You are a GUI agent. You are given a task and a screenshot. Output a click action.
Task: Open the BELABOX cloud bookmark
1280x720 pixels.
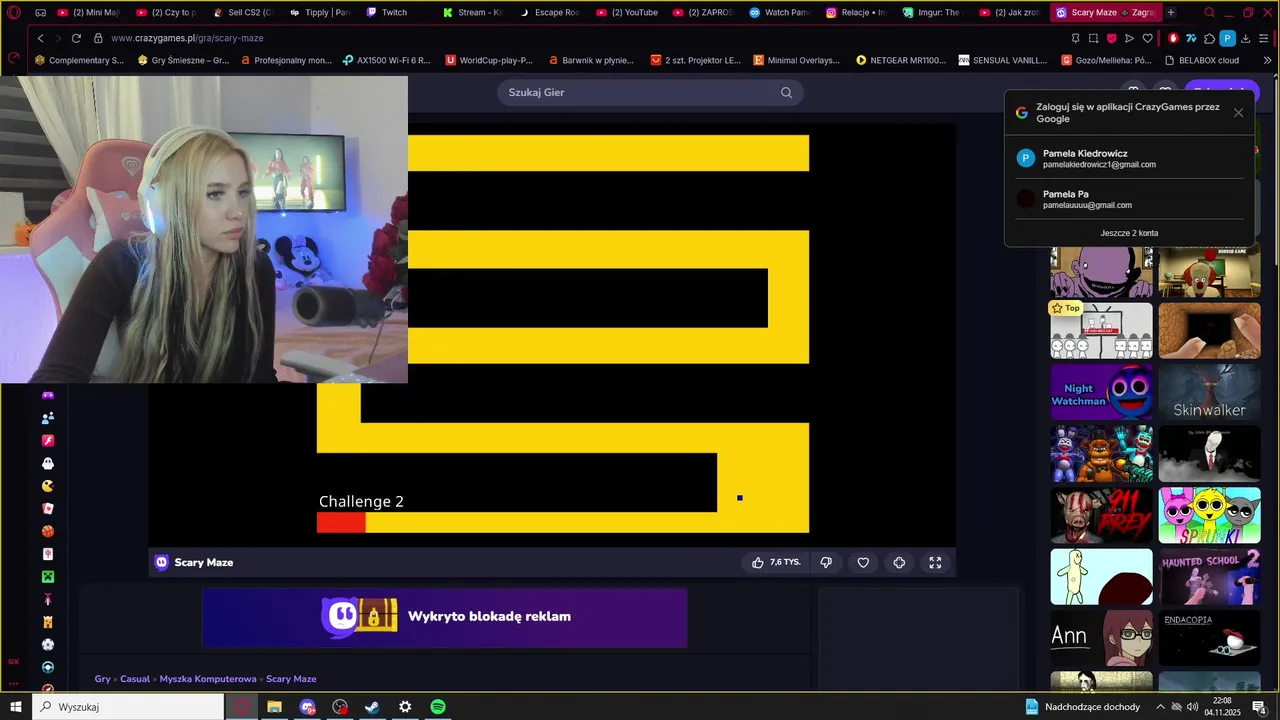1201,60
